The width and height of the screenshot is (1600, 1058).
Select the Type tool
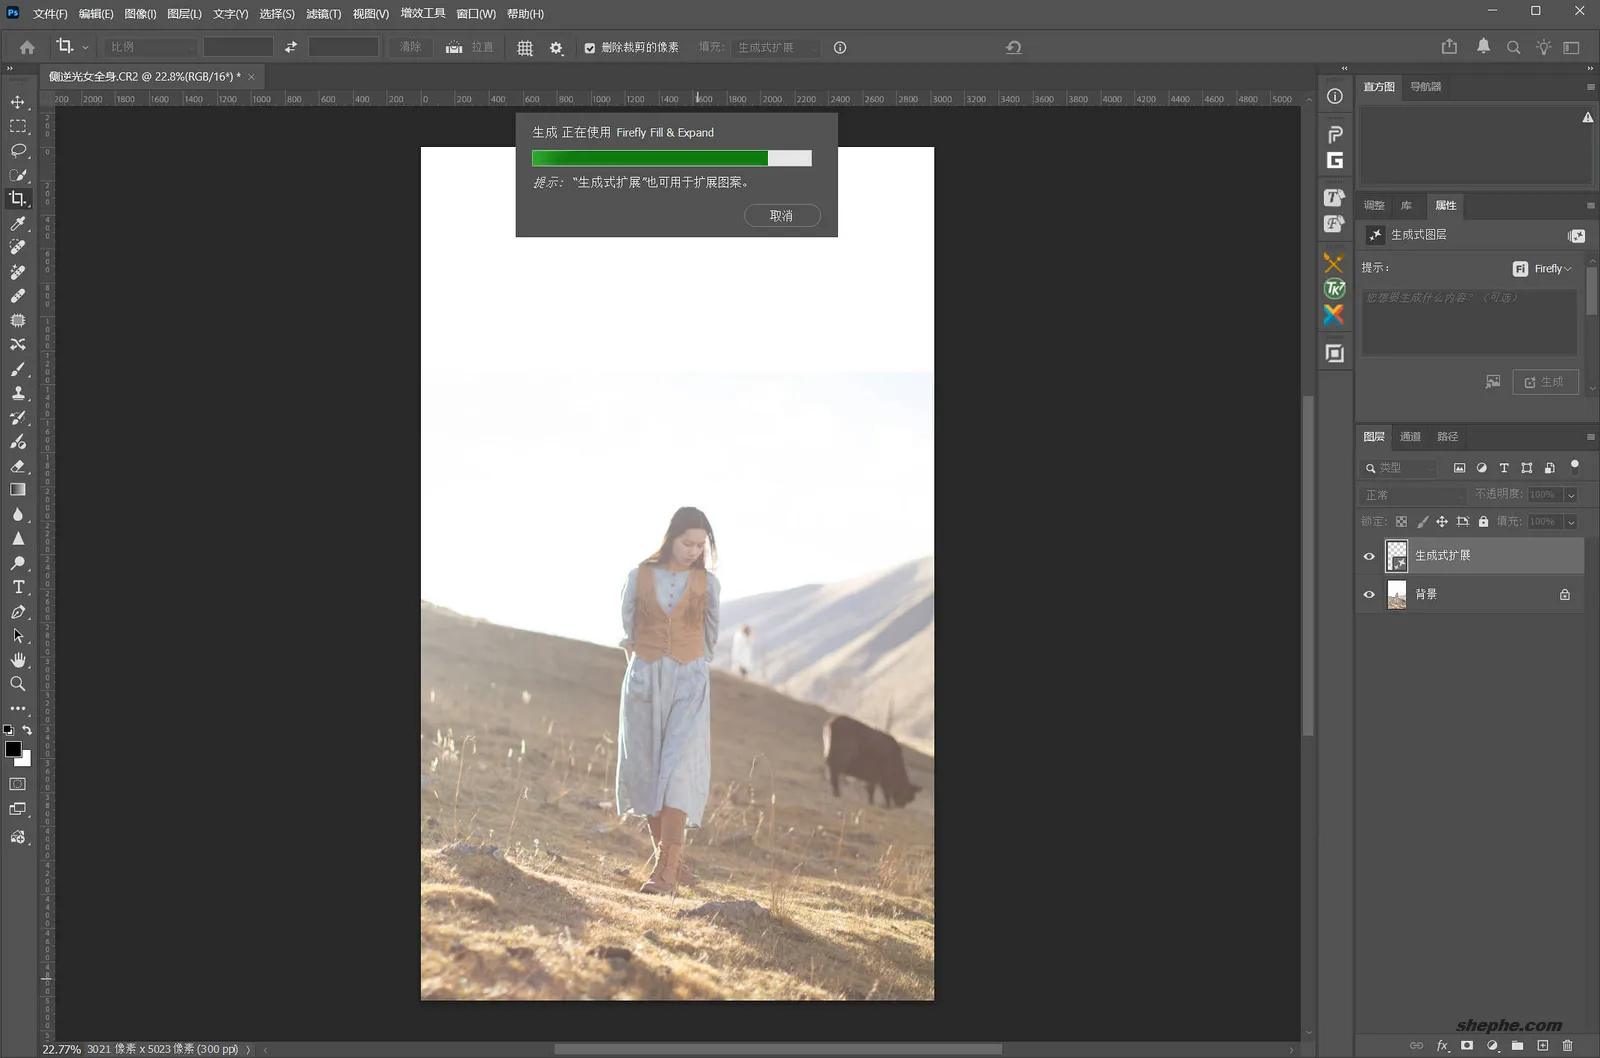[18, 587]
